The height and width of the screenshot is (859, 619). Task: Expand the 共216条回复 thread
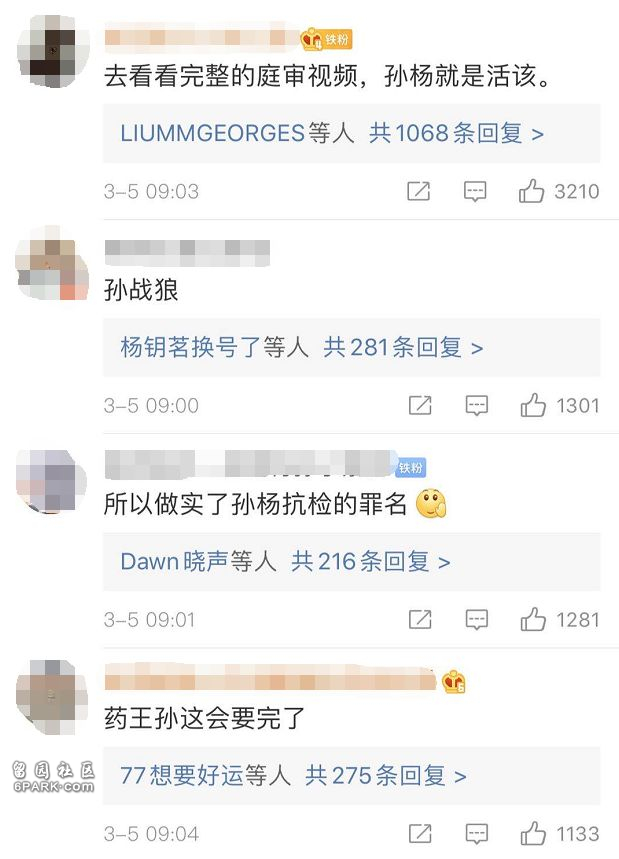click(x=371, y=562)
